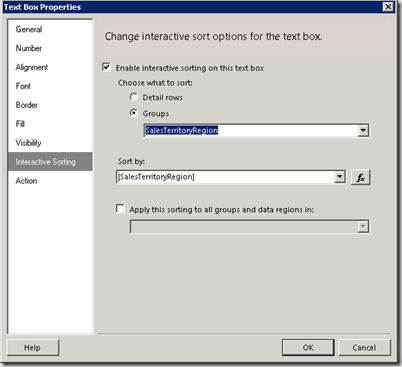Select the Fill page
Screen dimensions: 402x367
[x=20, y=124]
